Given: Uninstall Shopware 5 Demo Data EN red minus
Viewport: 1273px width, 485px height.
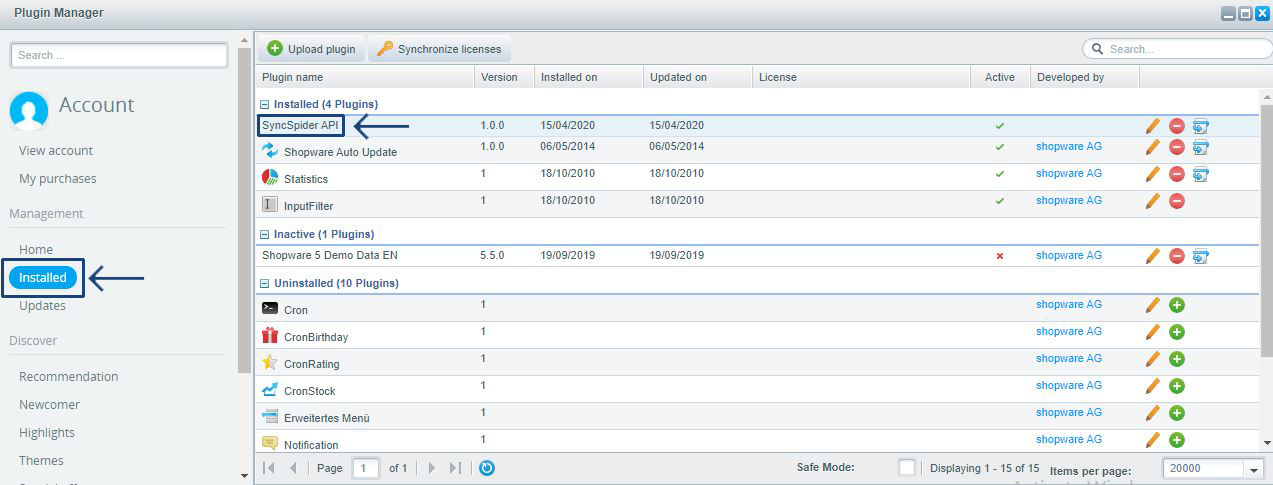Looking at the screenshot, I should pyautogui.click(x=1177, y=256).
